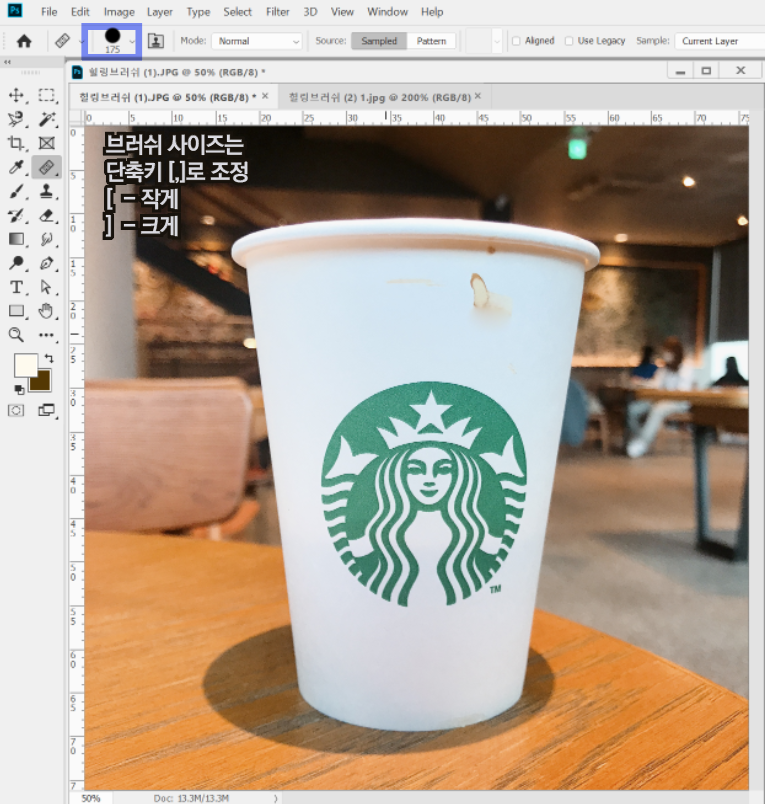Viewport: 765px width, 804px height.
Task: Select the Pen tool
Action: (47, 263)
